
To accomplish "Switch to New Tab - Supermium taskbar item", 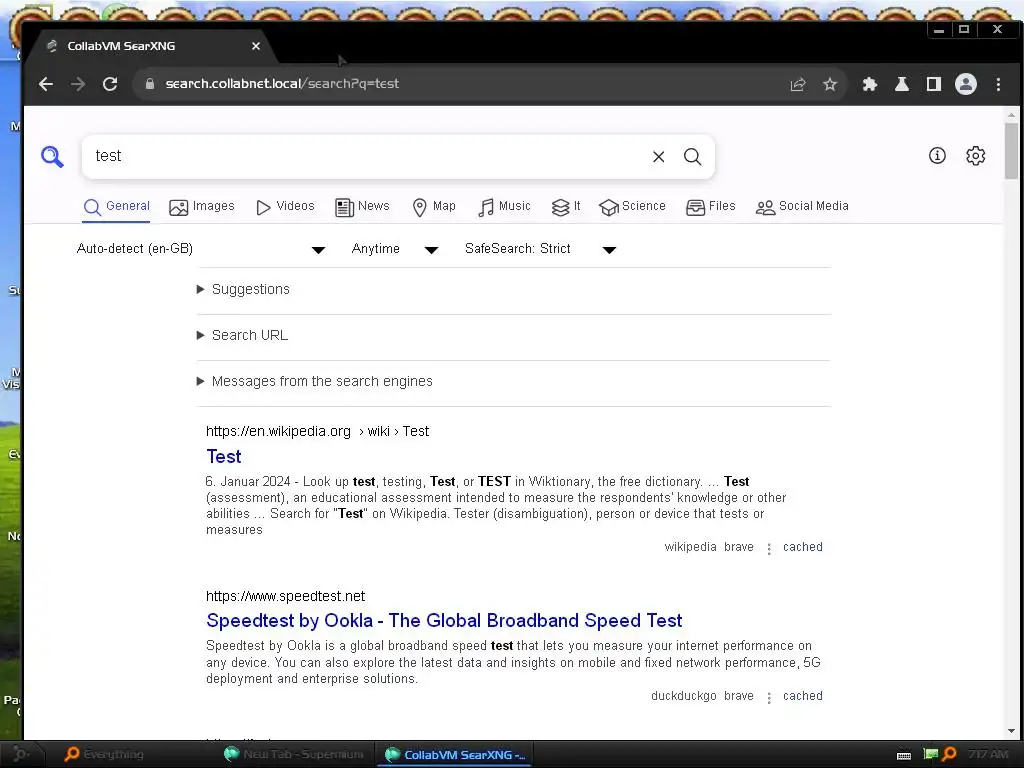I will (294, 754).
